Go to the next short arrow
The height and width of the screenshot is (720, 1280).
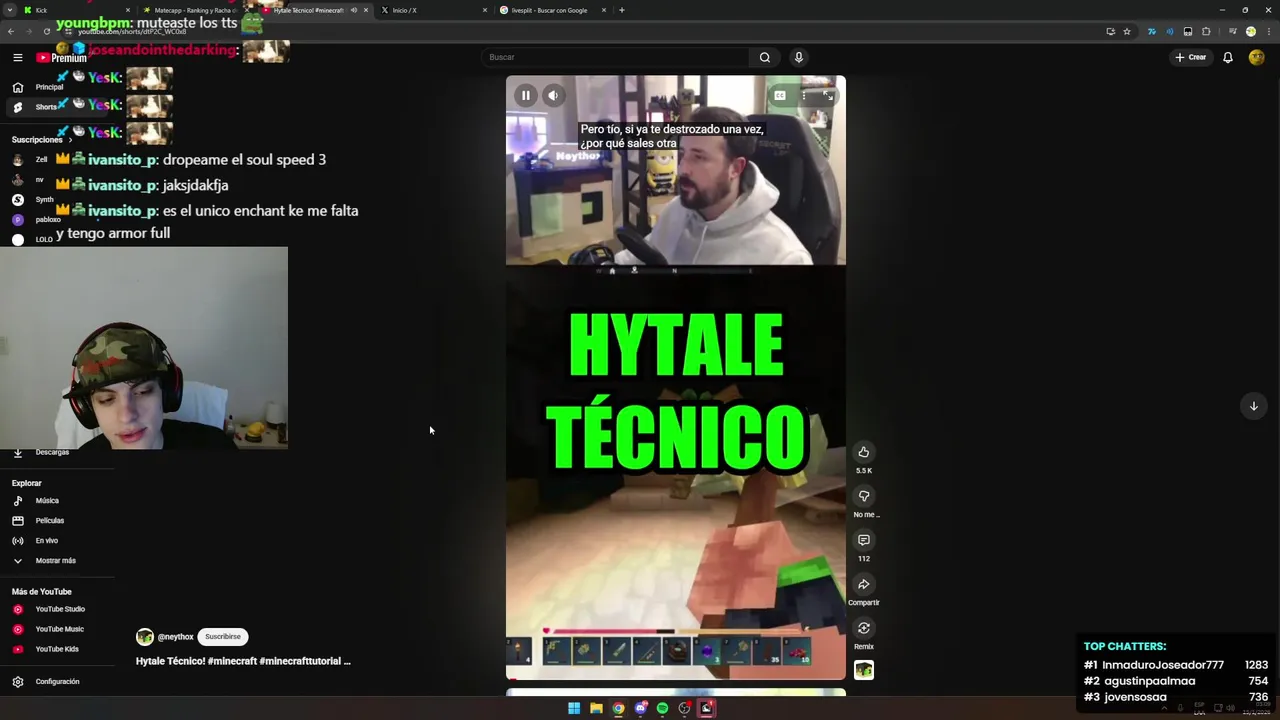tap(1253, 406)
